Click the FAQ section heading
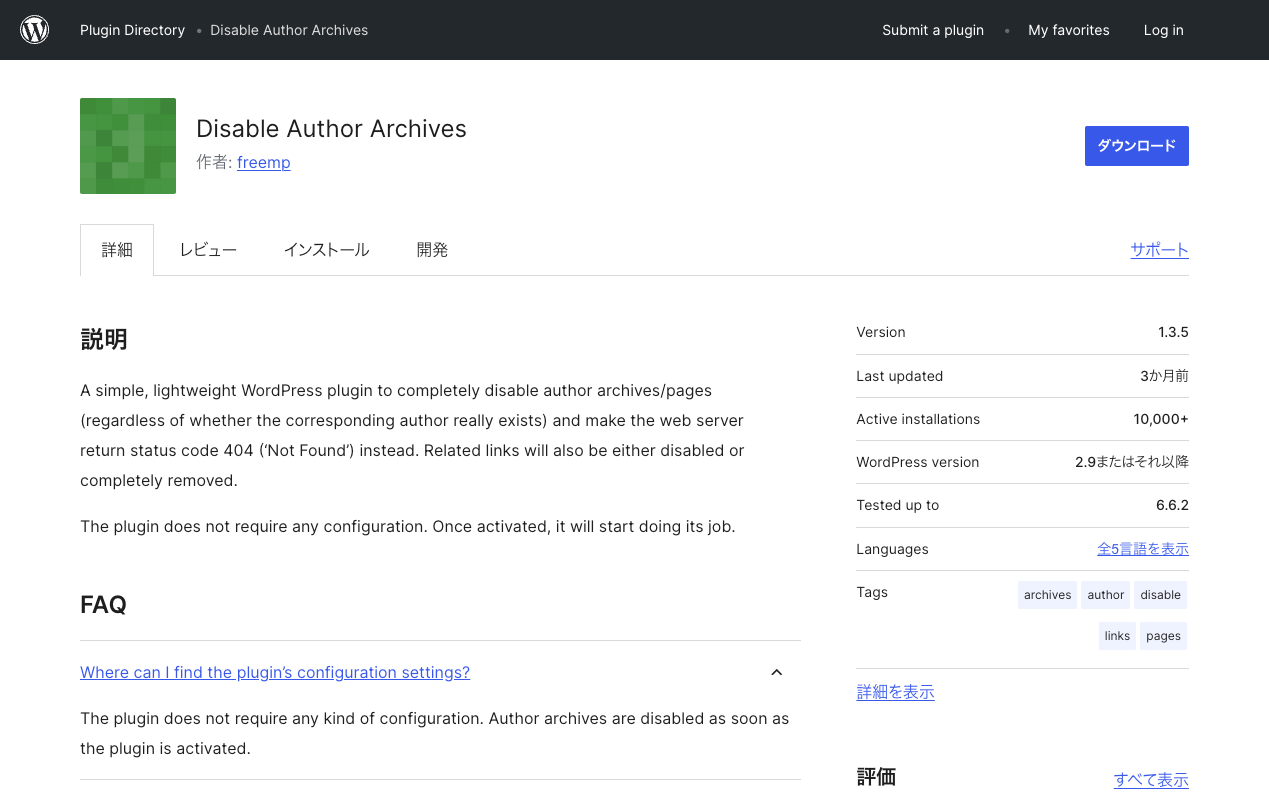 click(103, 605)
